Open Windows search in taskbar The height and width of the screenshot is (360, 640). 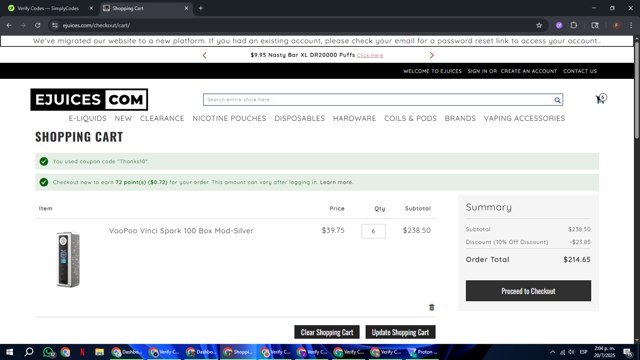29,352
